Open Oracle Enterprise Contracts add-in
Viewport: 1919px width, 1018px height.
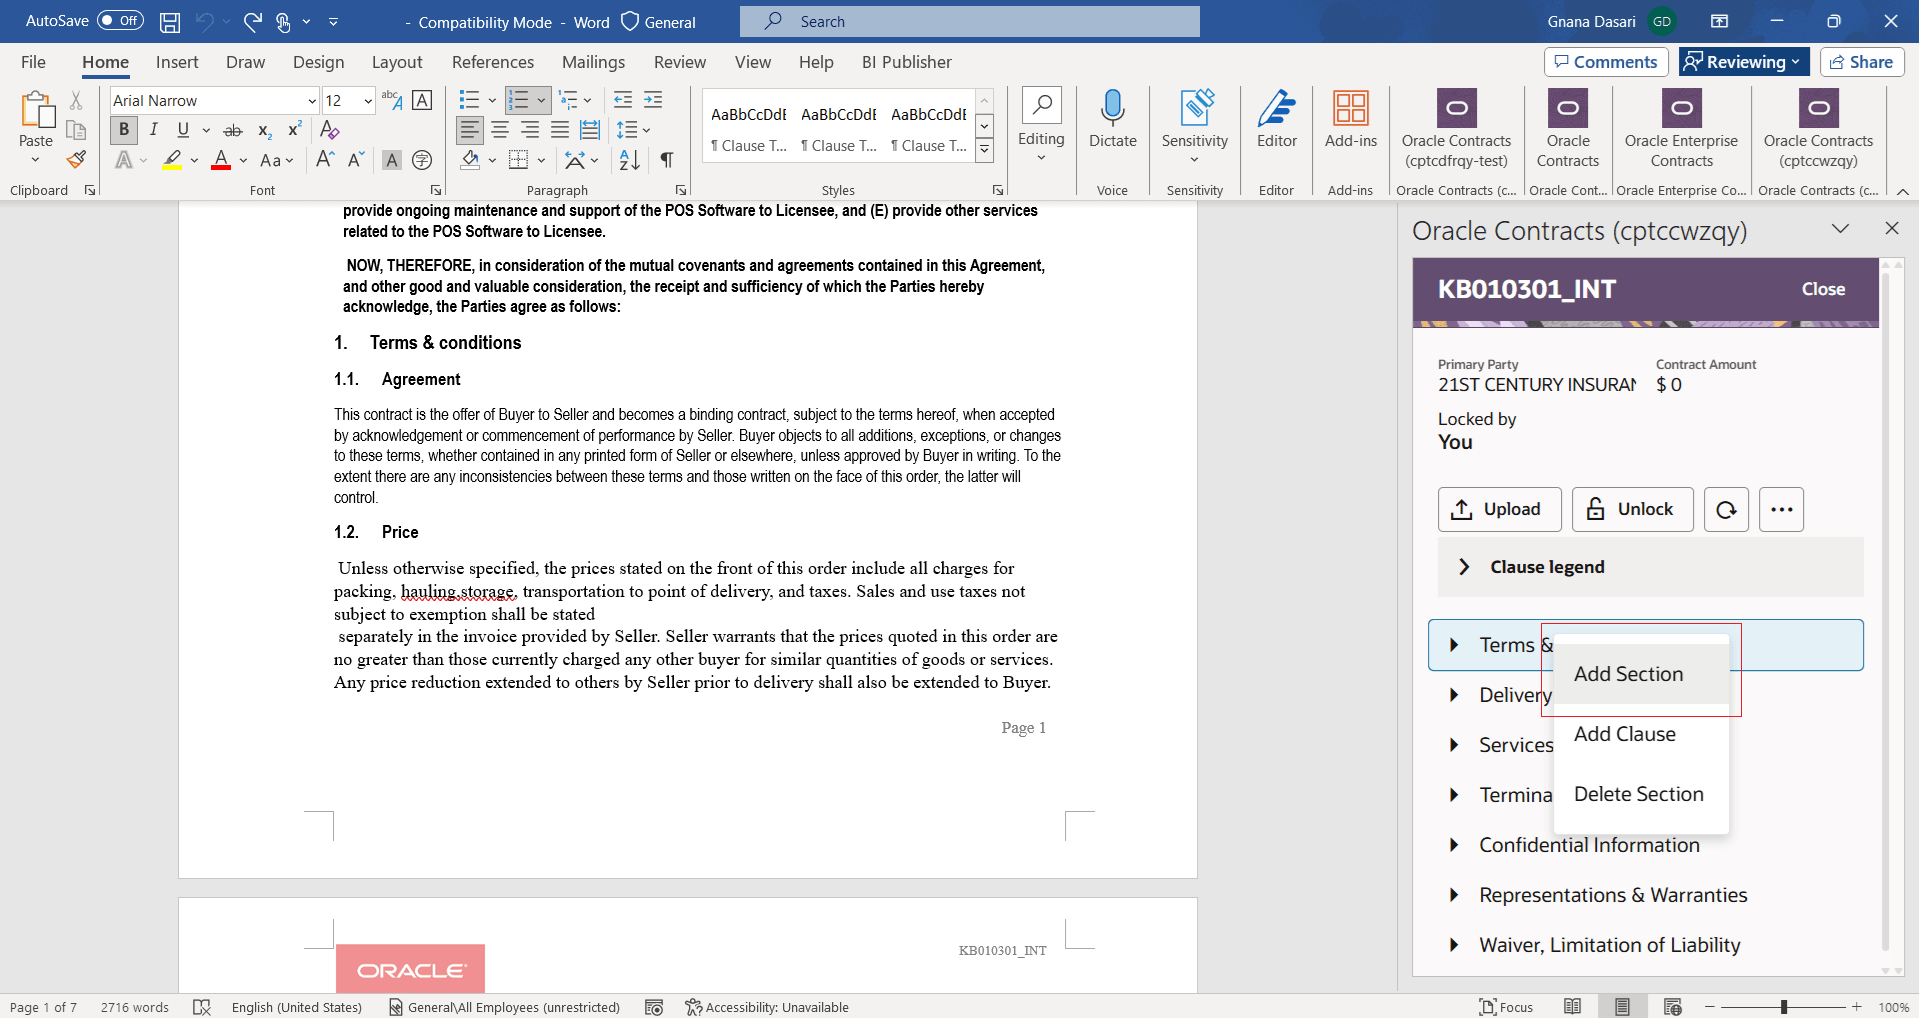pos(1681,129)
